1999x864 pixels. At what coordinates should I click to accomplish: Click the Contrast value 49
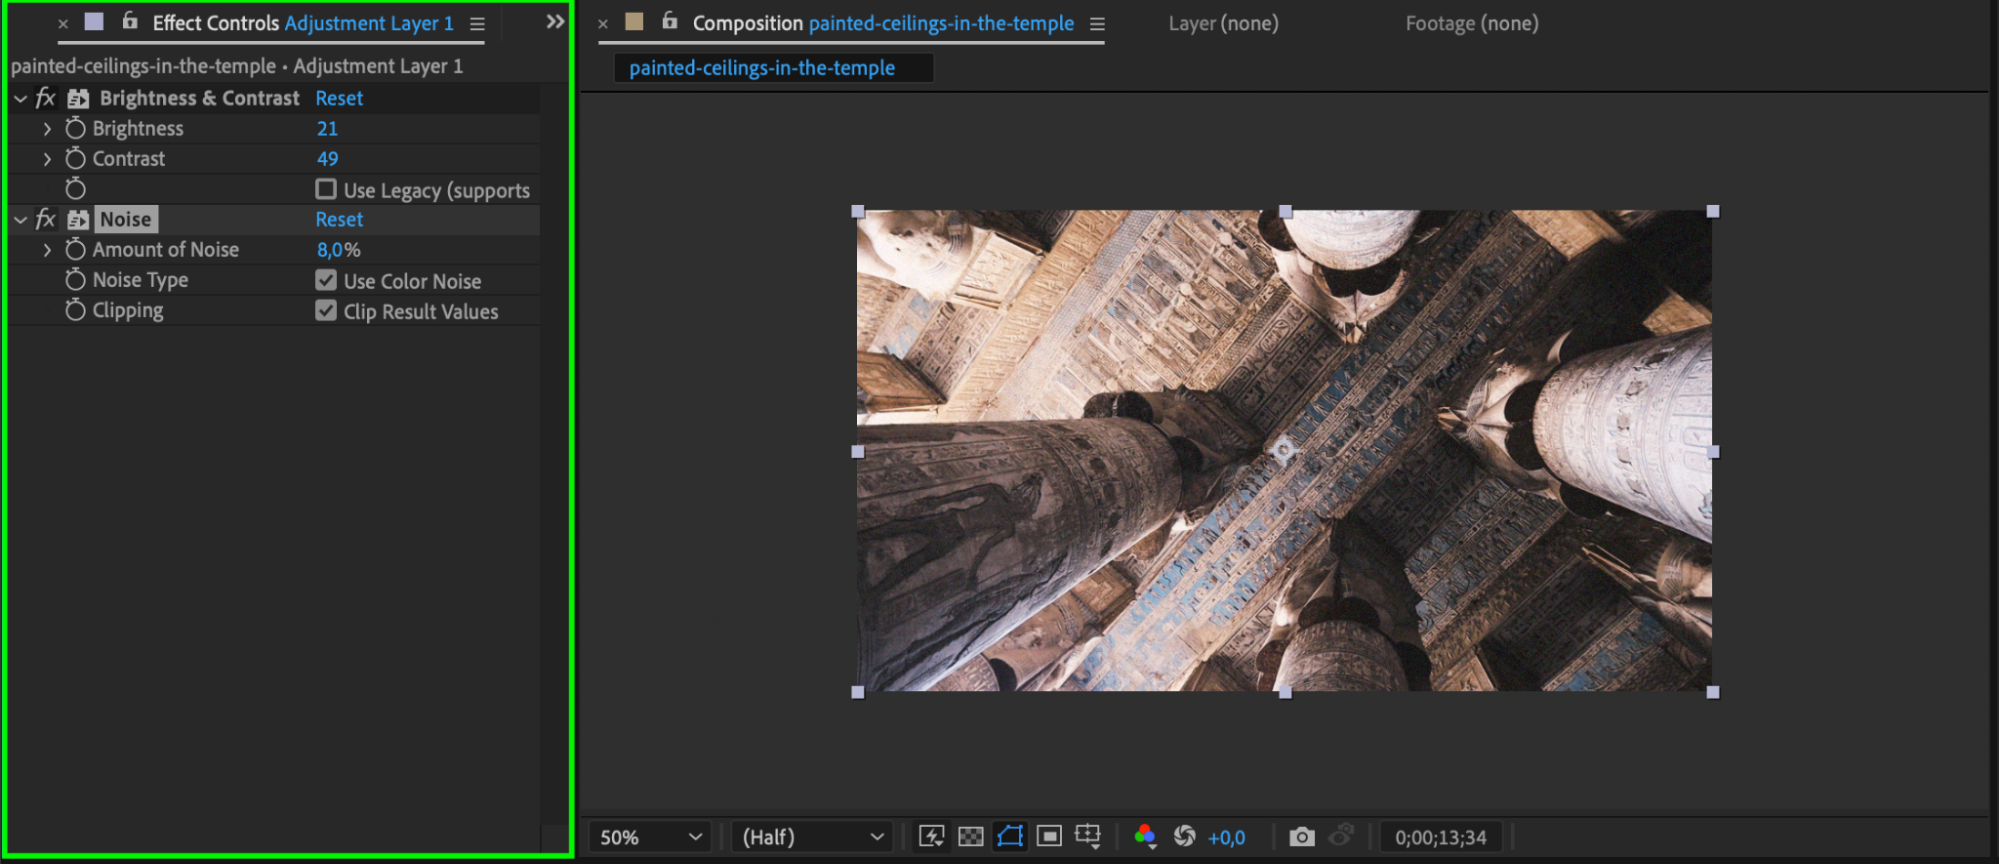coord(327,159)
